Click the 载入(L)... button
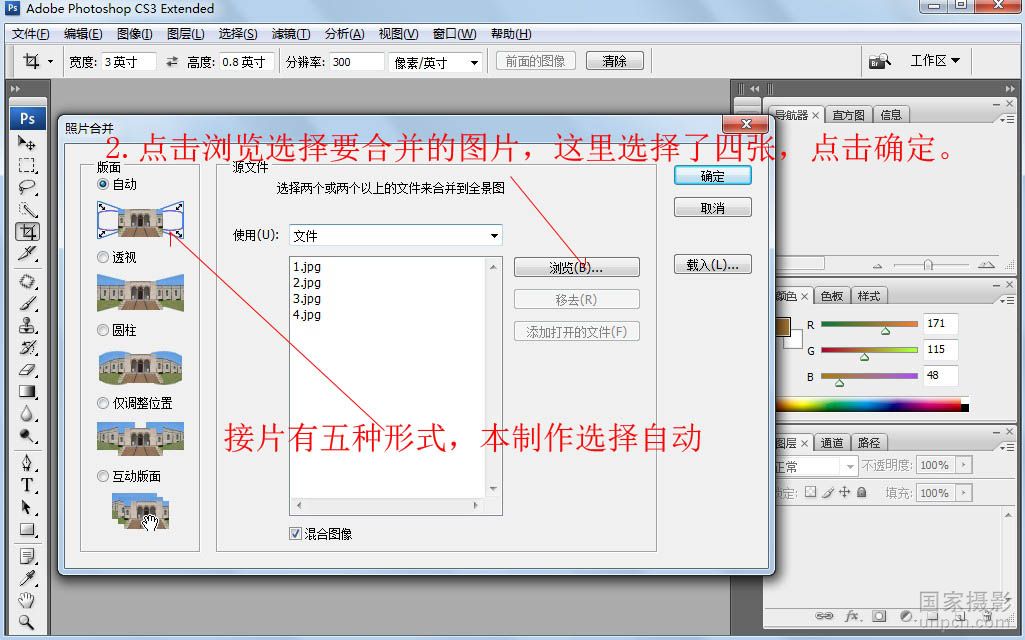This screenshot has height=640, width=1025. coord(713,265)
